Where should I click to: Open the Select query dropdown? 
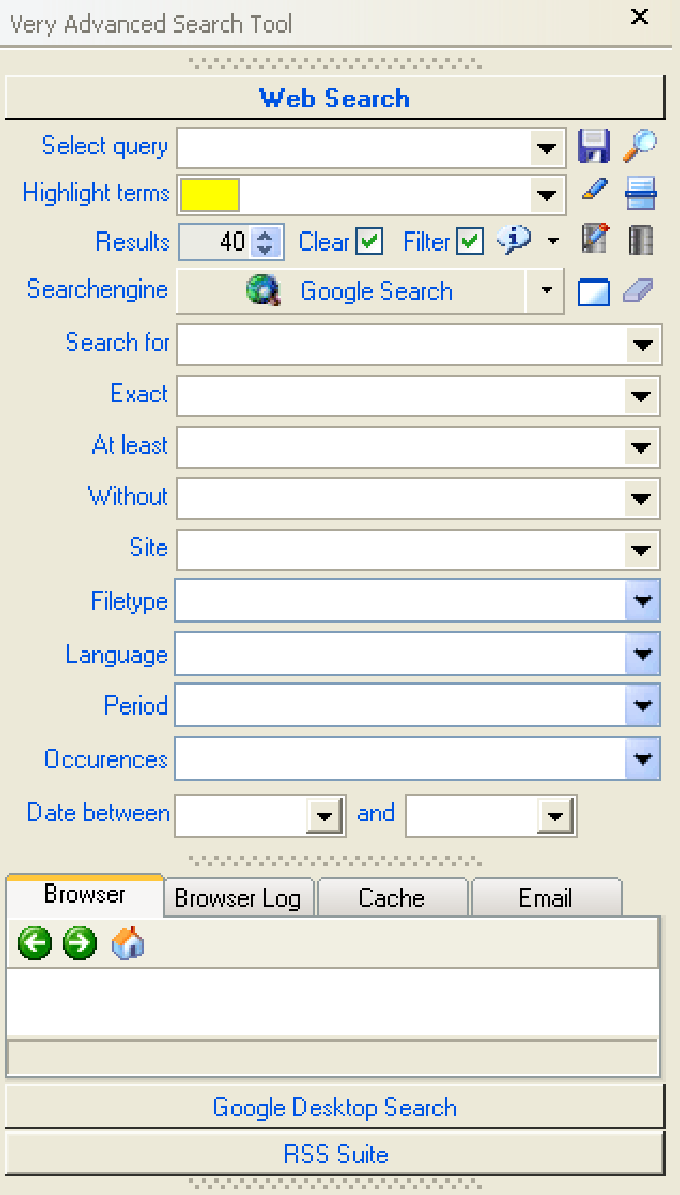[x=546, y=148]
